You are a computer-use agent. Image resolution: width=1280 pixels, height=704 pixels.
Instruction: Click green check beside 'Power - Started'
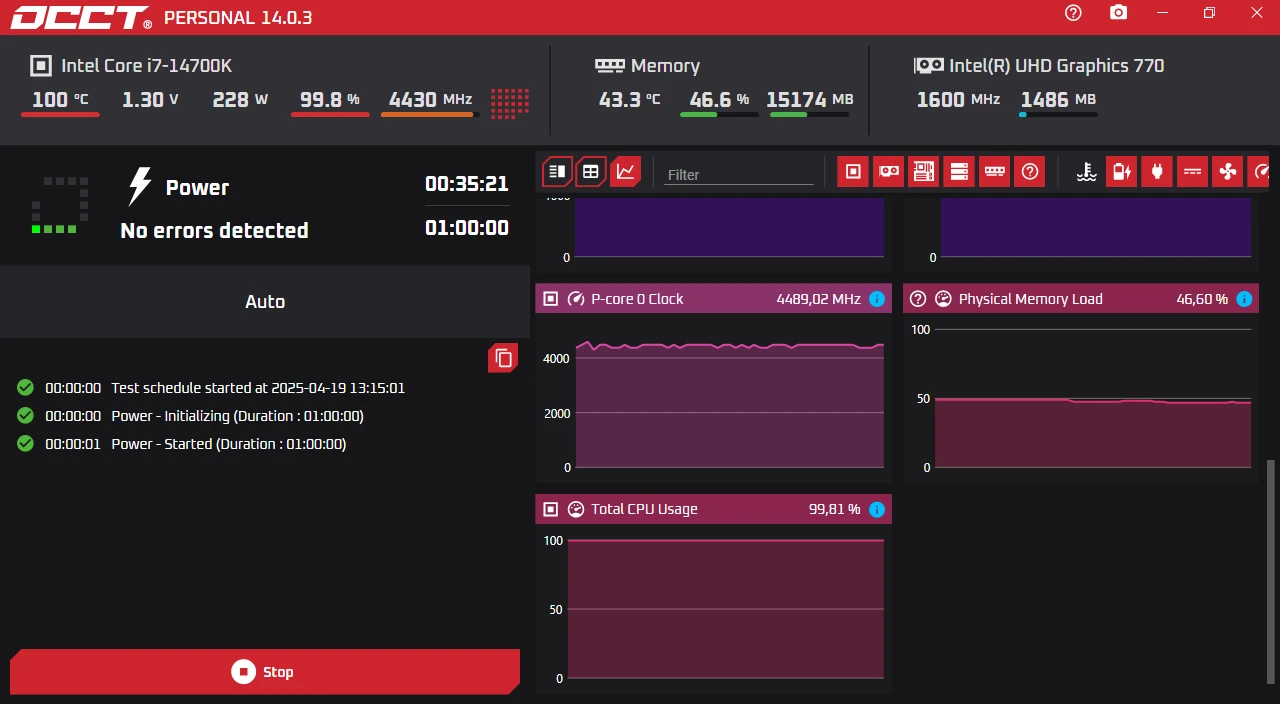click(x=26, y=443)
